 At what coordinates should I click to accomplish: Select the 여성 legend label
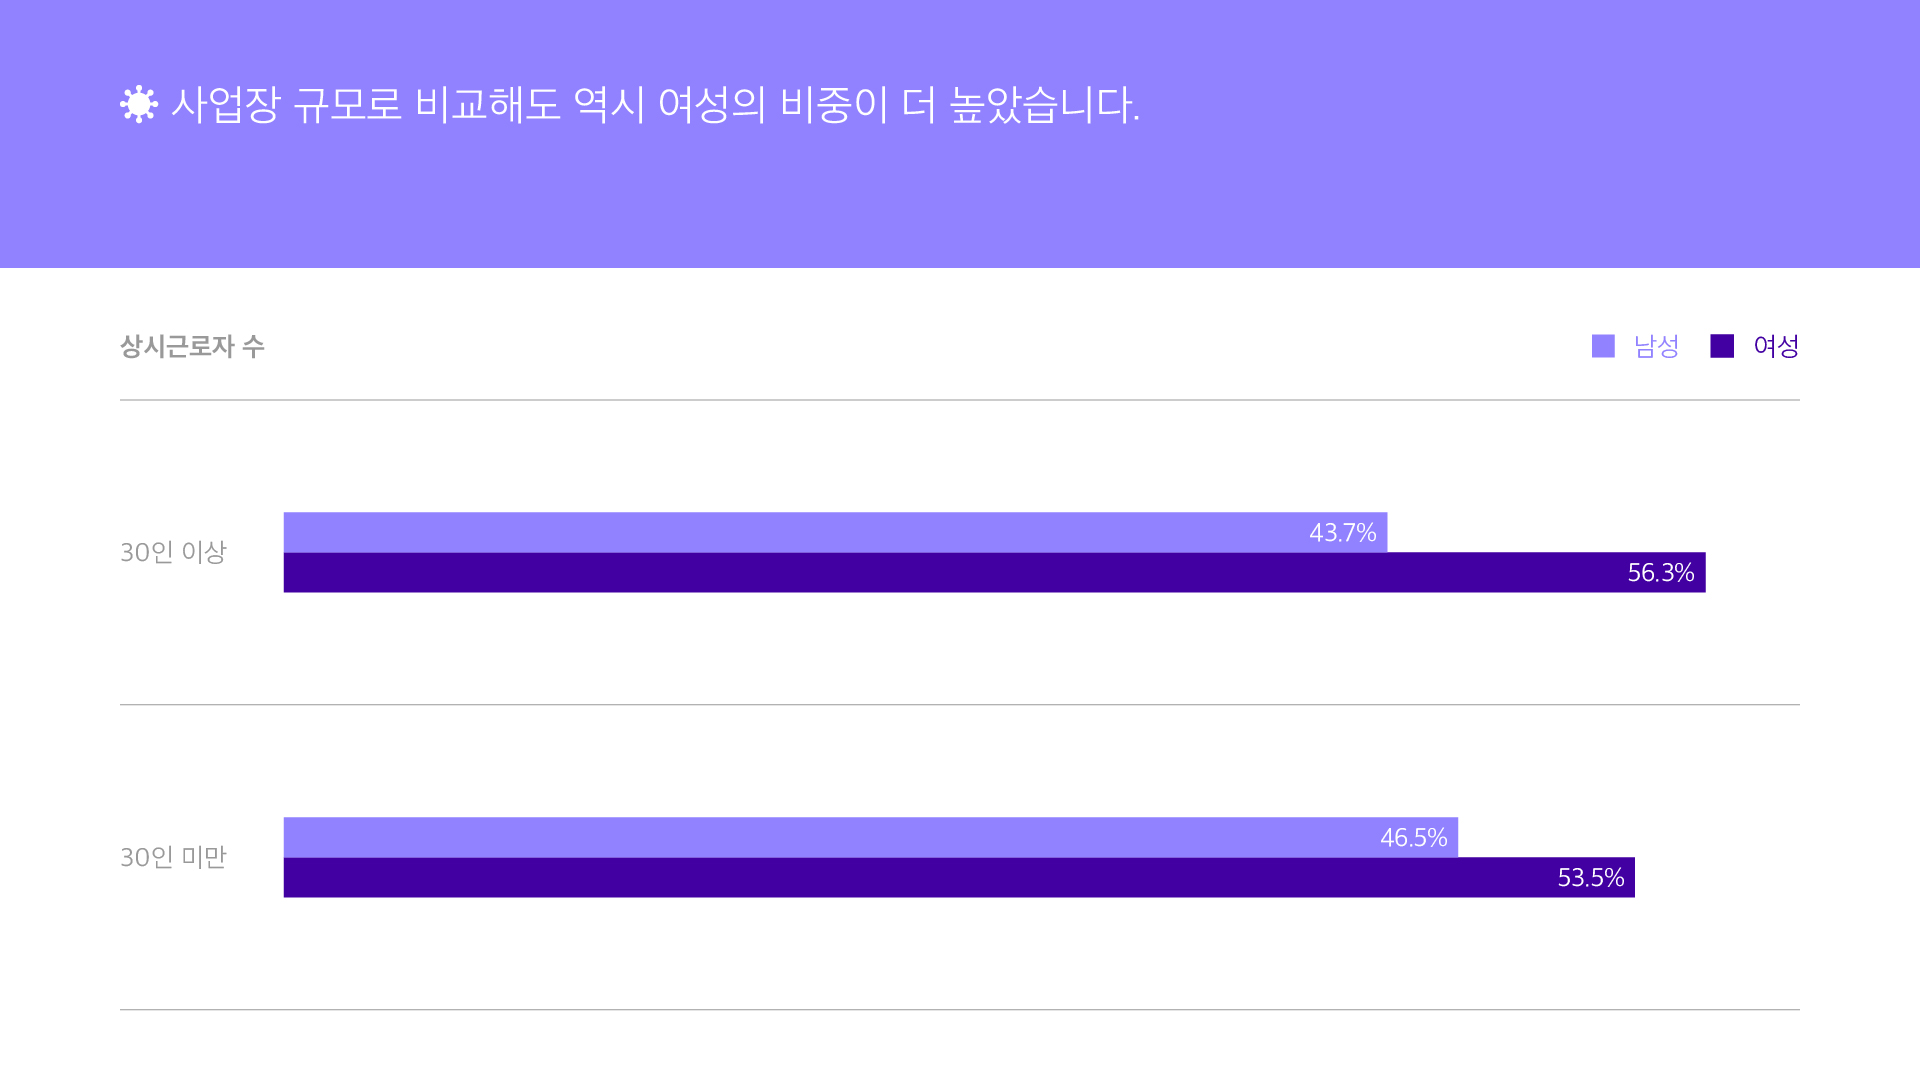coord(1776,346)
